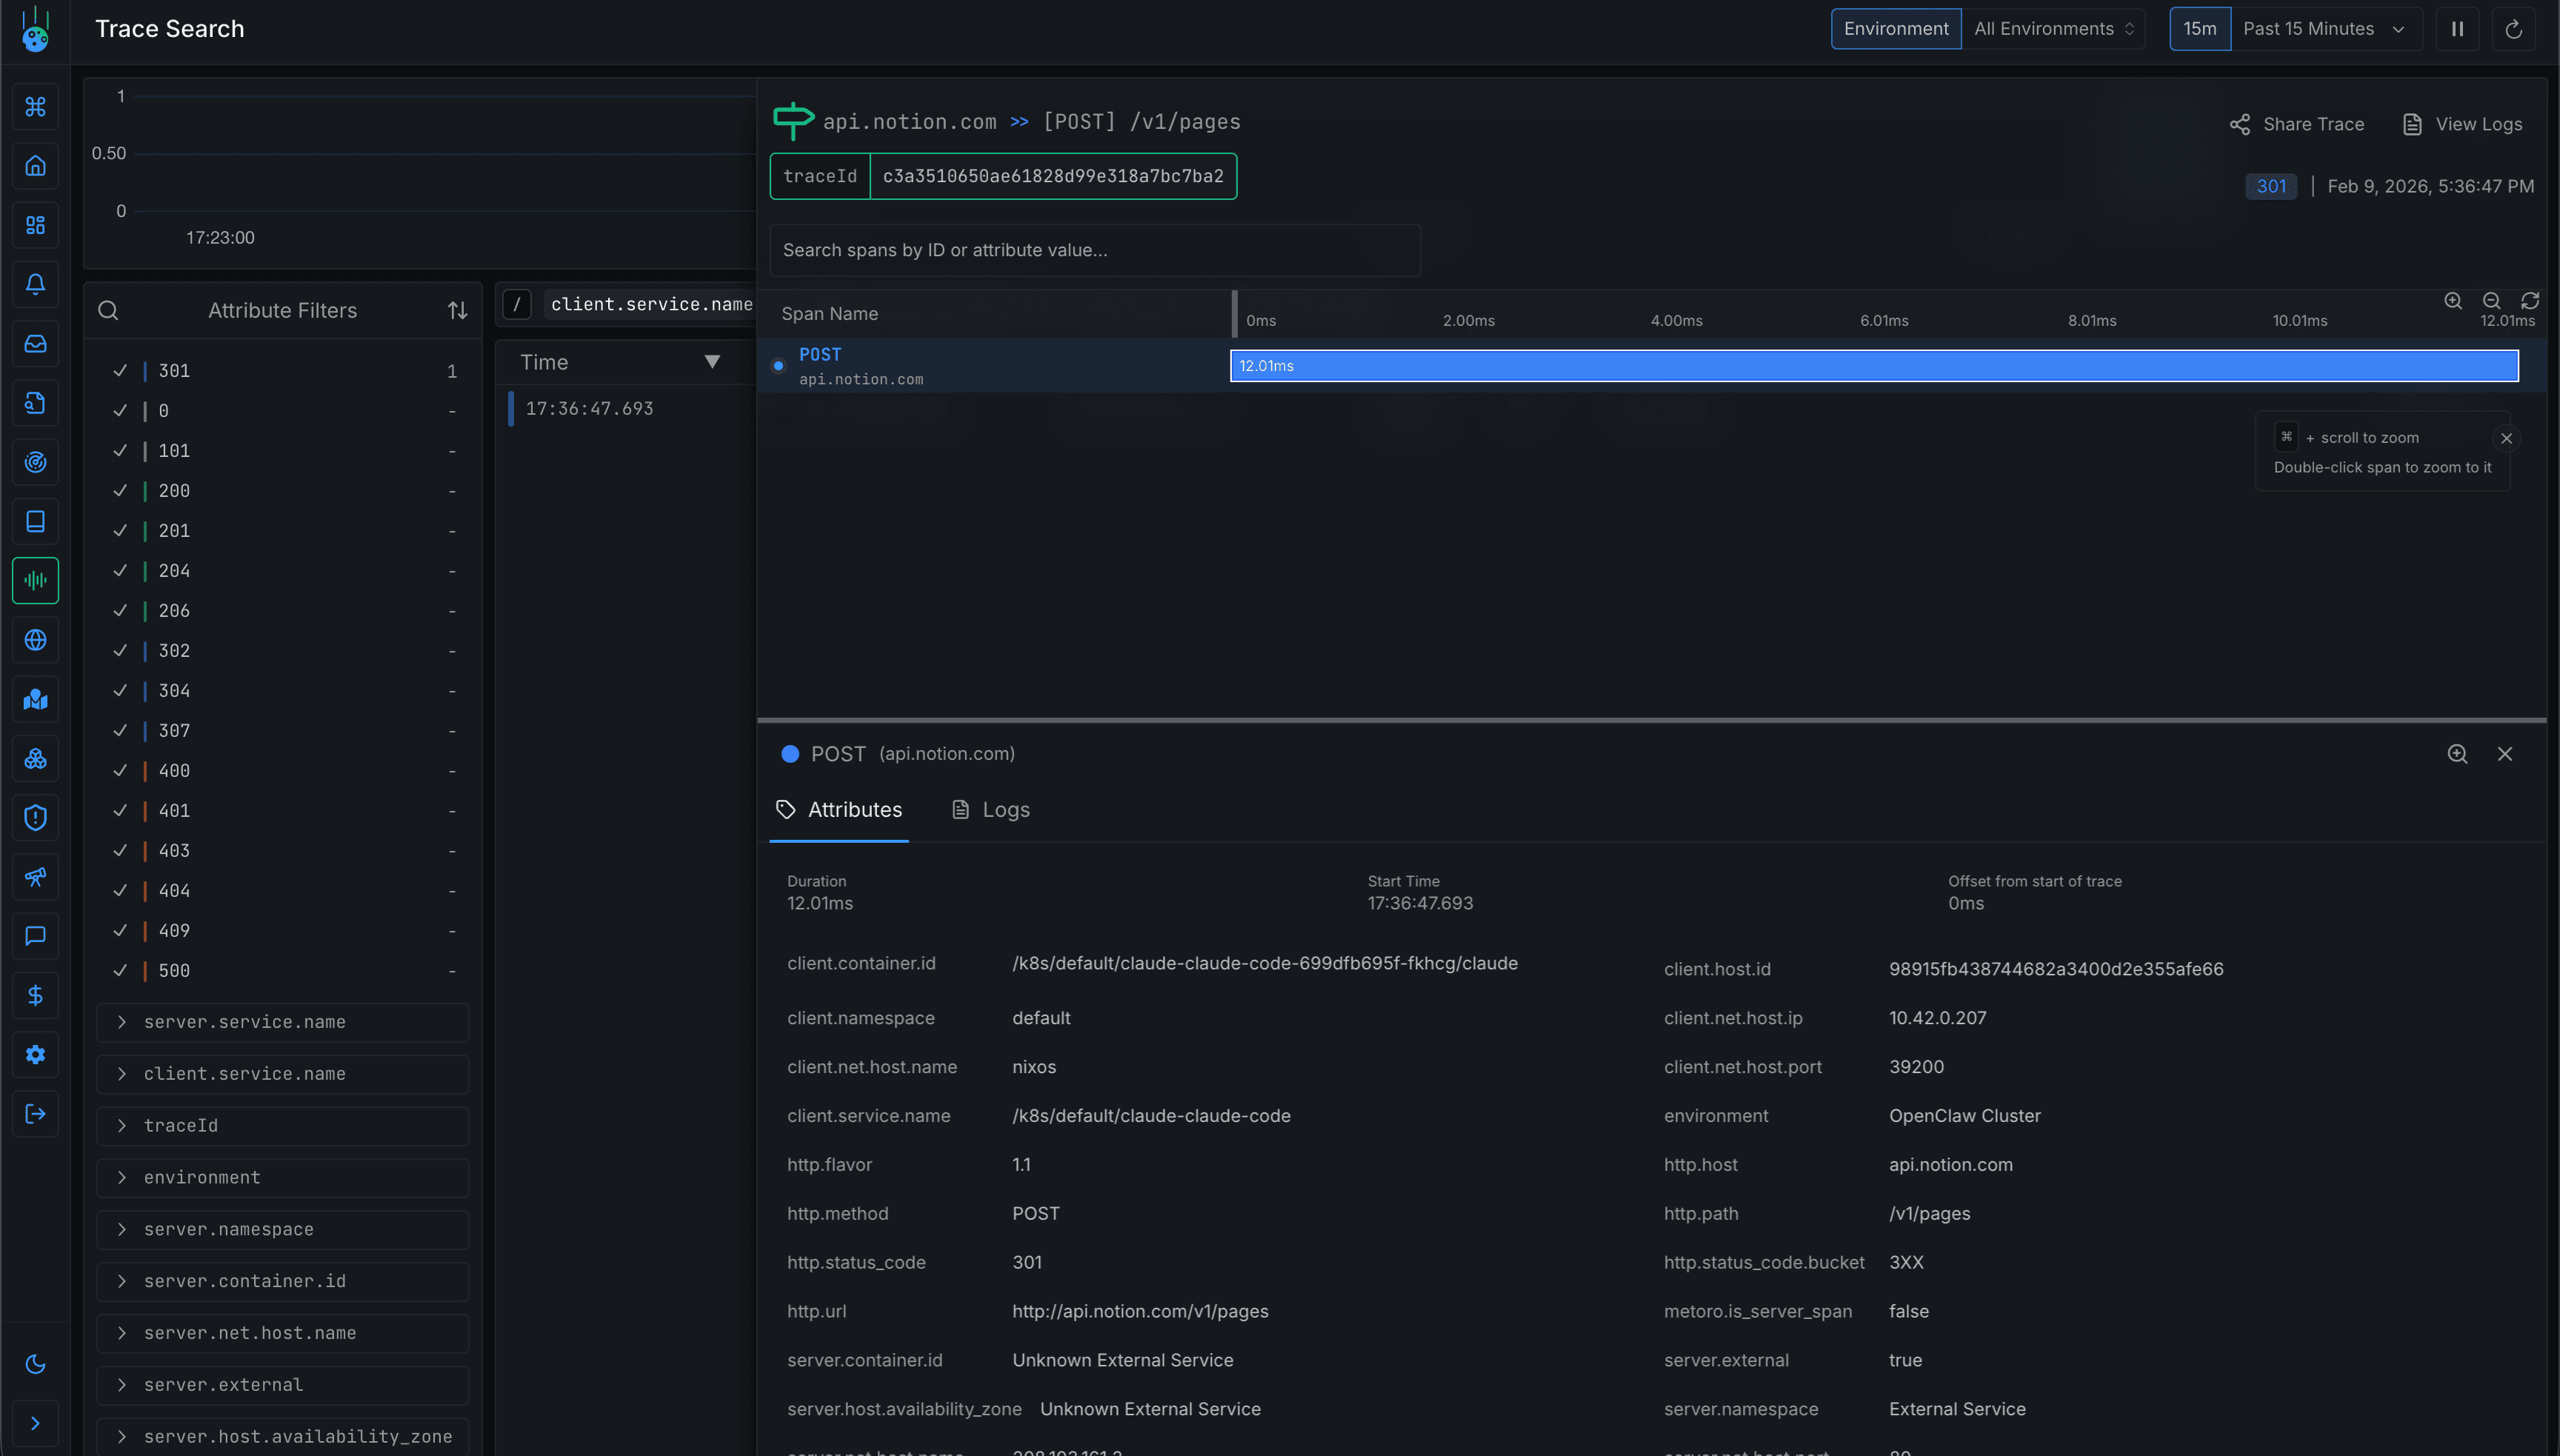Uncheck the 301 status code filter
This screenshot has height=1456, width=2560.
click(x=121, y=370)
